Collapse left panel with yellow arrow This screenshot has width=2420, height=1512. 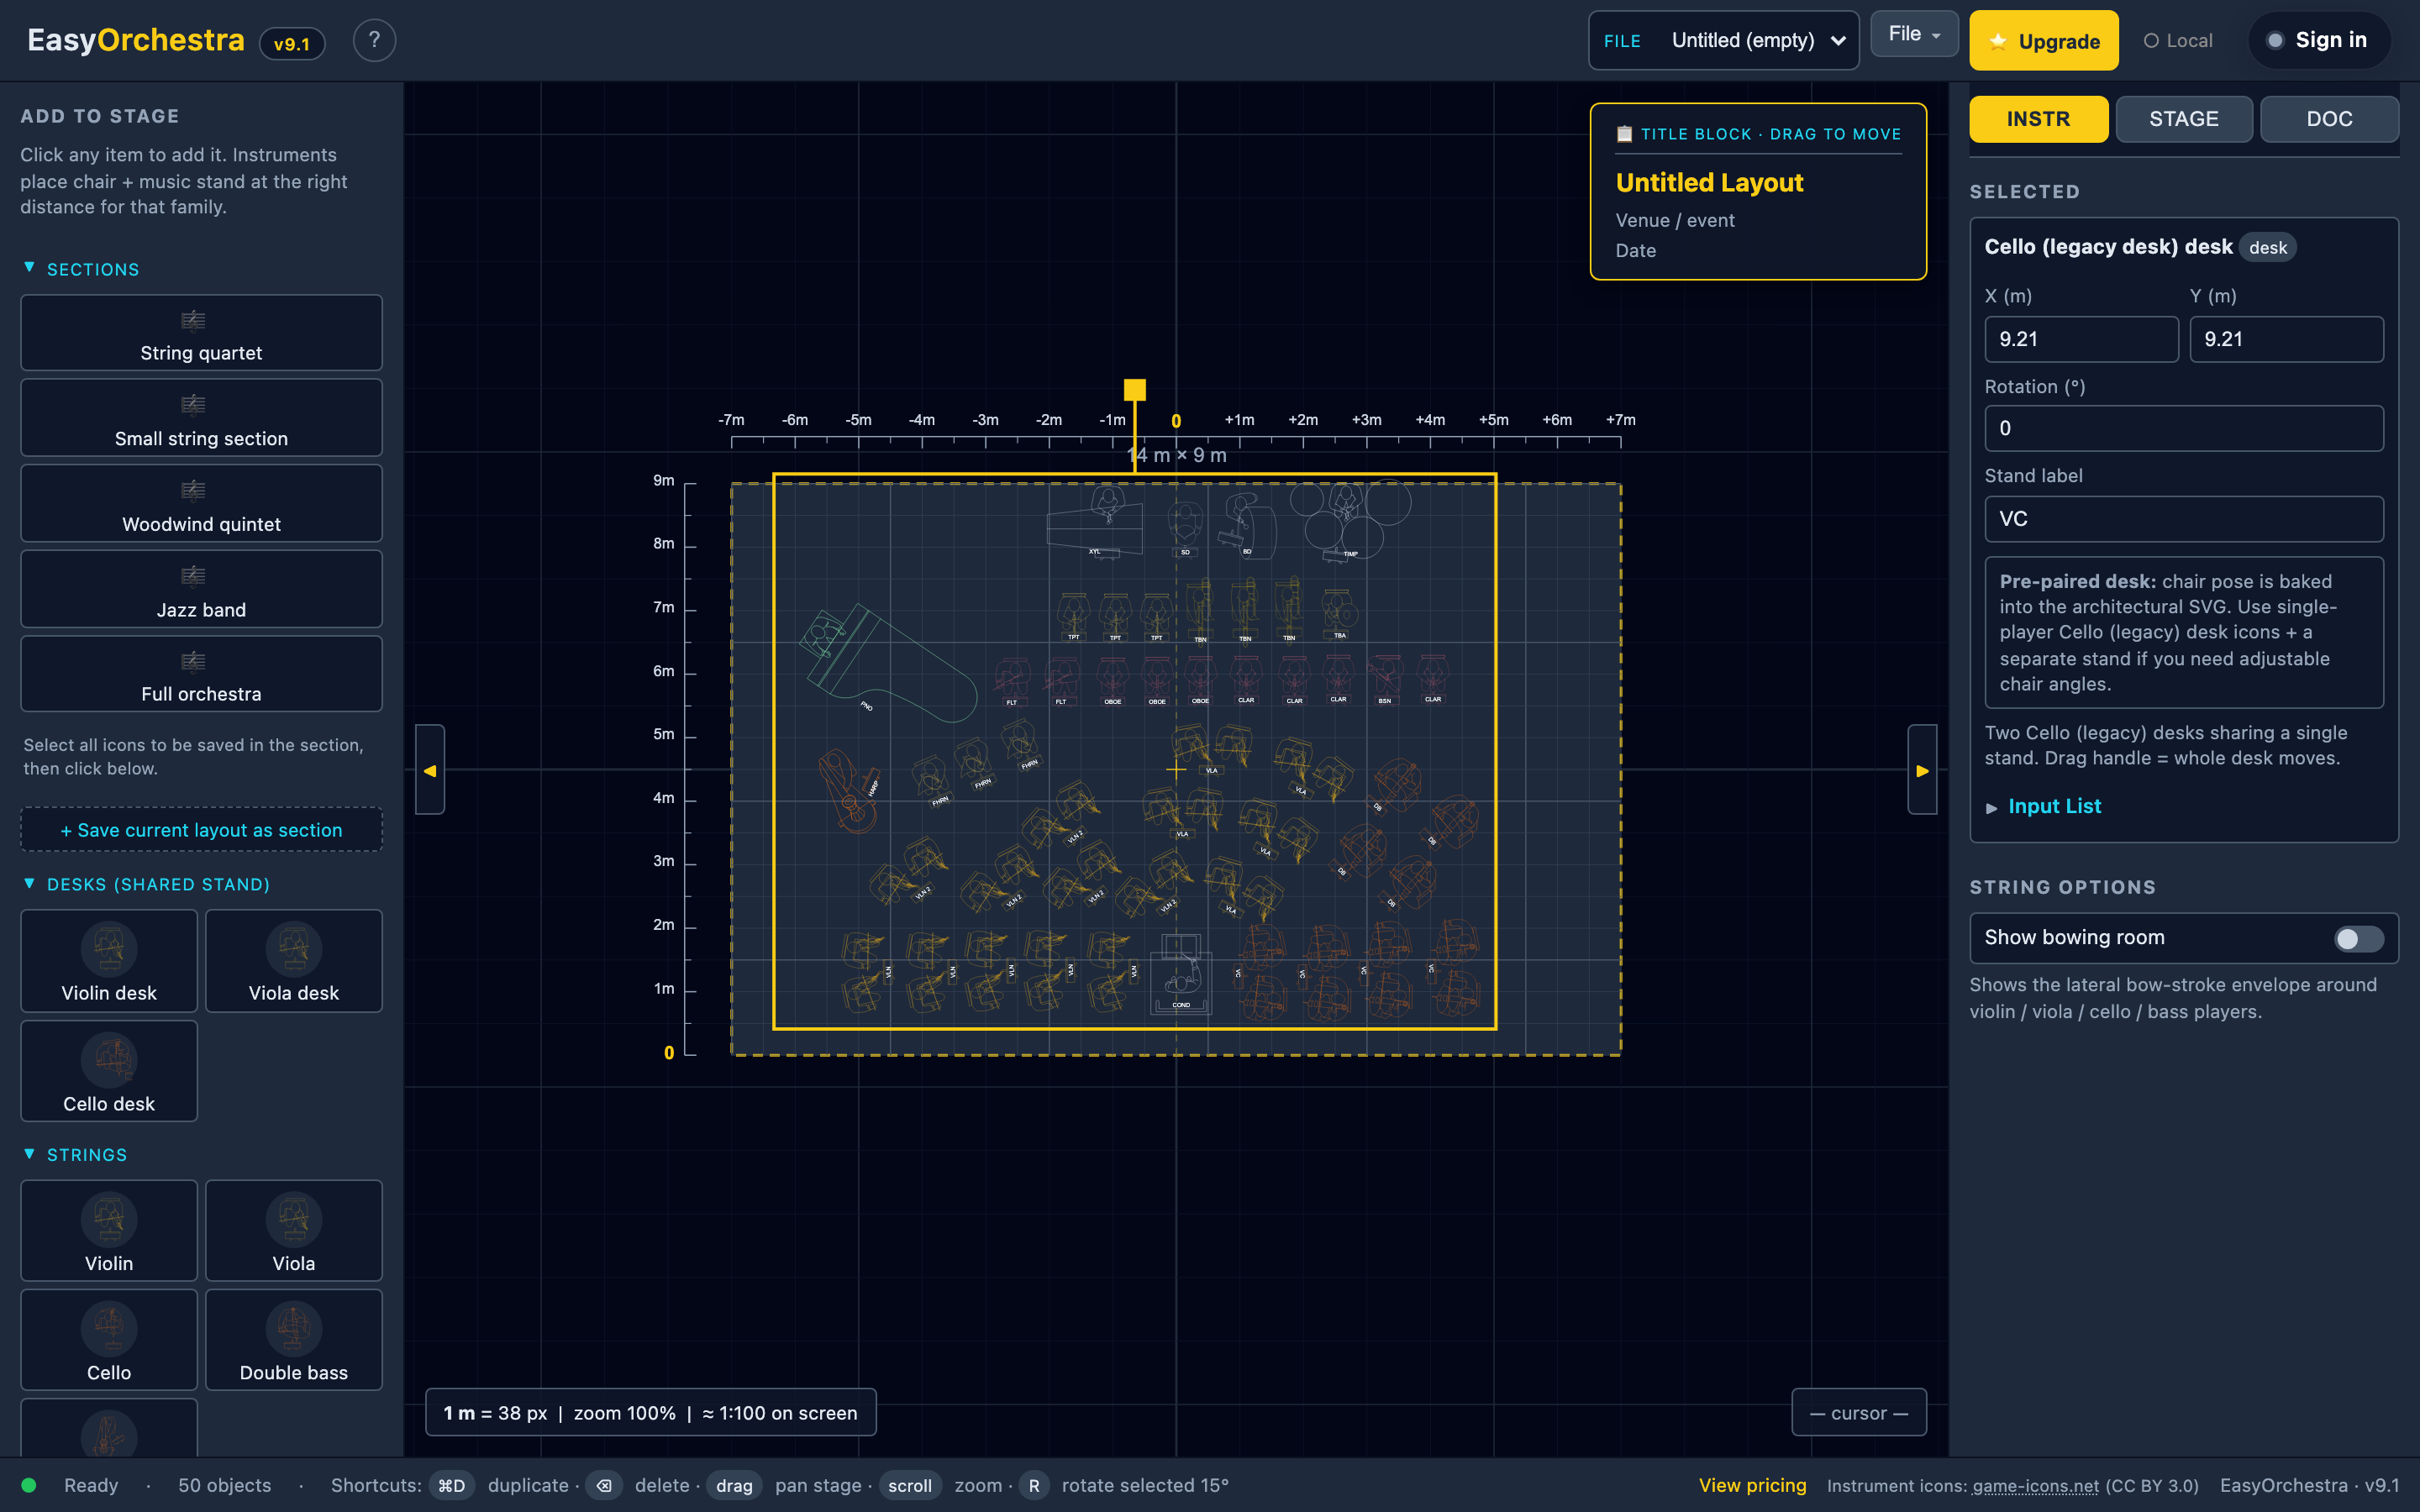click(x=430, y=770)
